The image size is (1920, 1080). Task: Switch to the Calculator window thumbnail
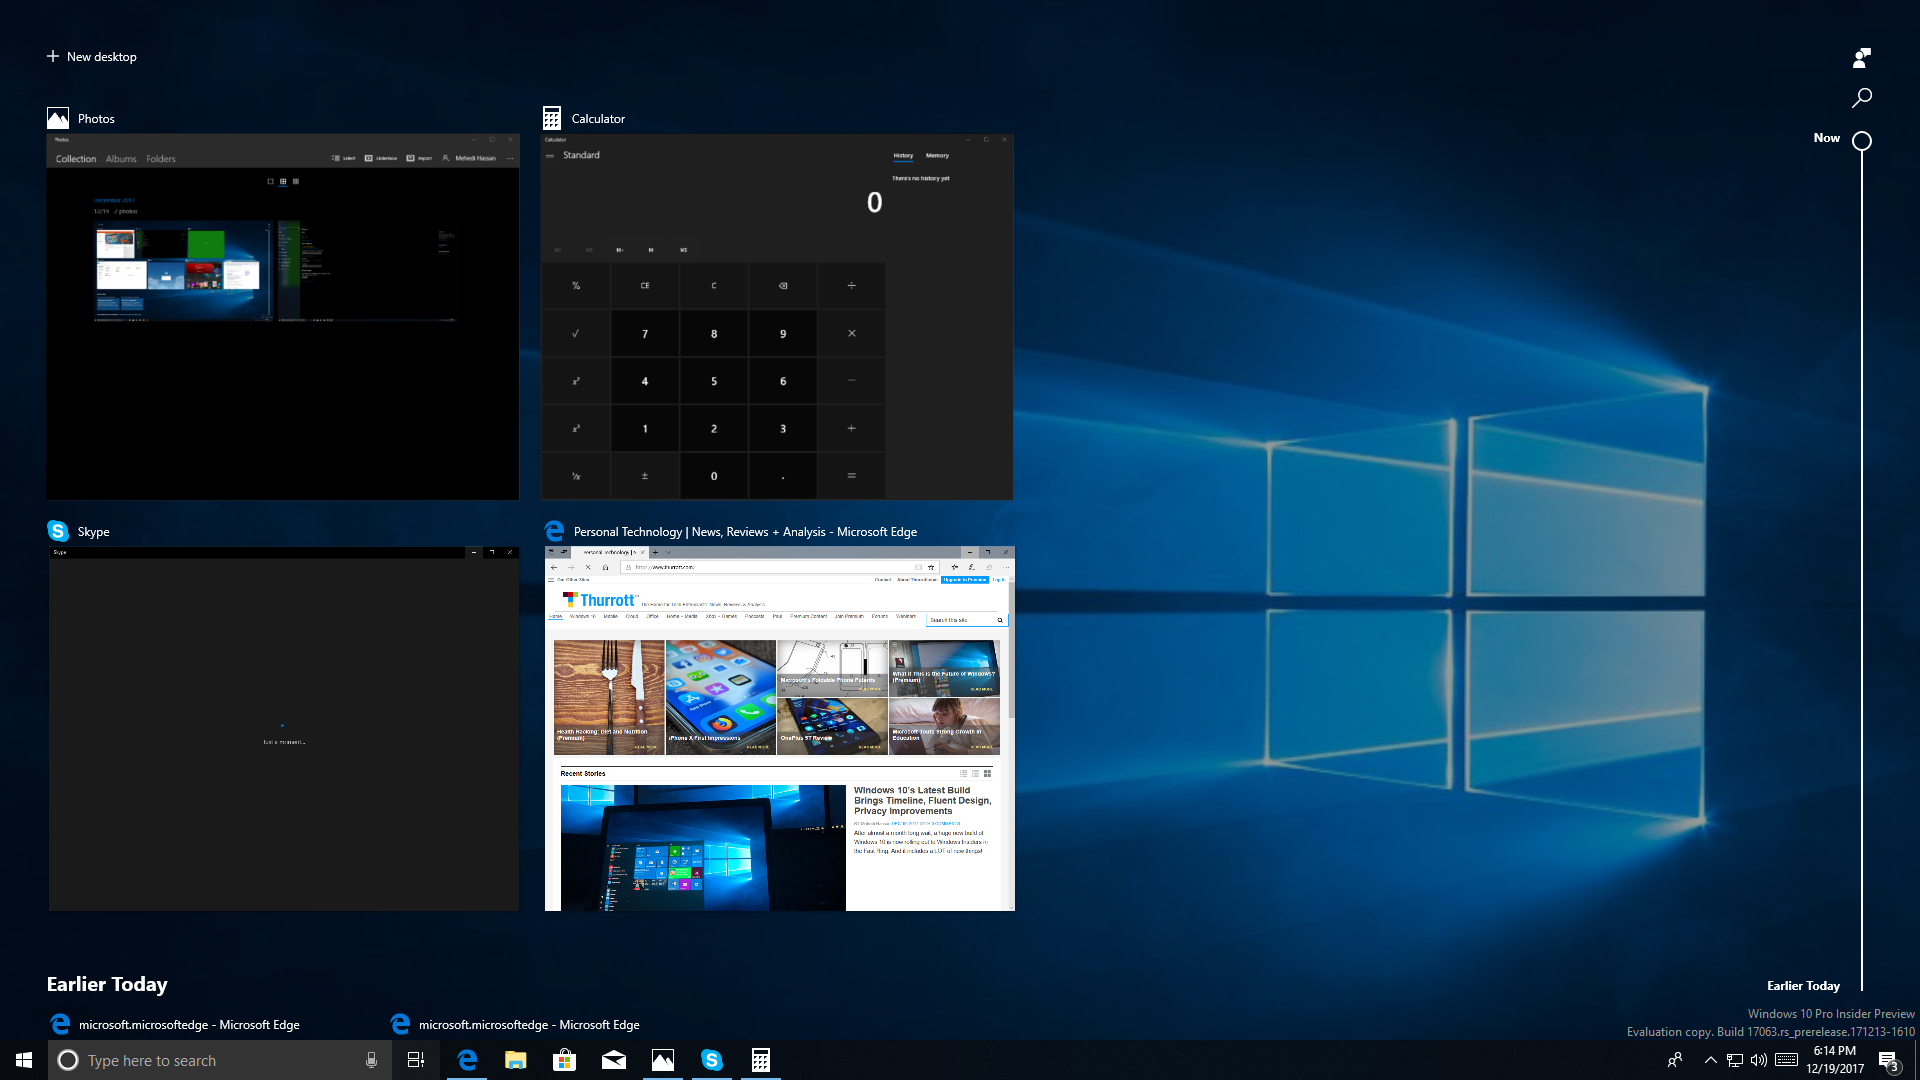pyautogui.click(x=777, y=317)
